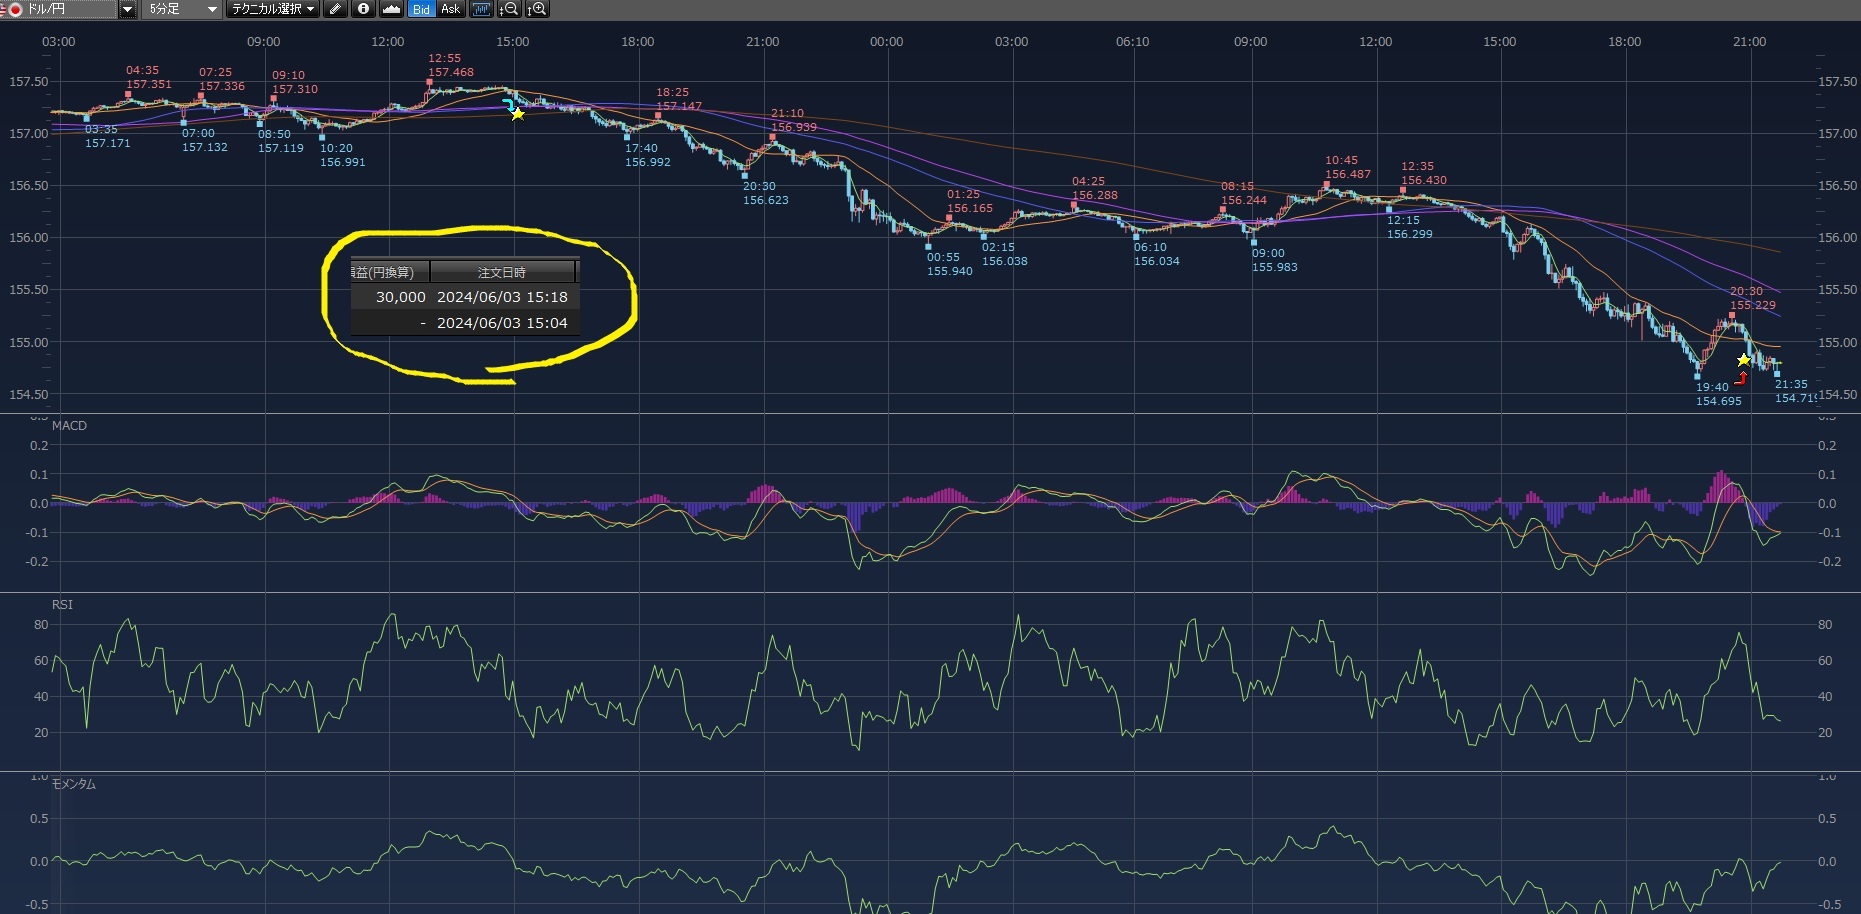Click the red exit arrow below the 21:00 star
Viewport: 1861px width, 914px height.
pos(1741,378)
